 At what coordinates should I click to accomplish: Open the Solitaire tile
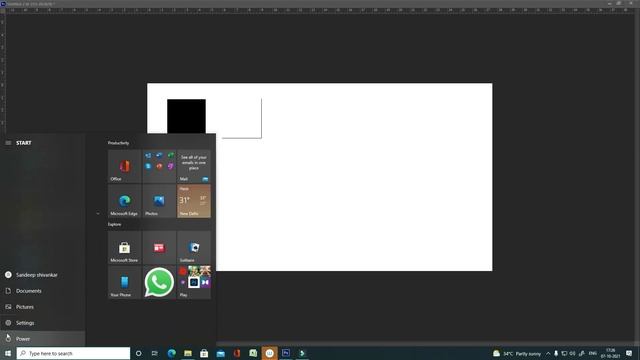tap(194, 247)
